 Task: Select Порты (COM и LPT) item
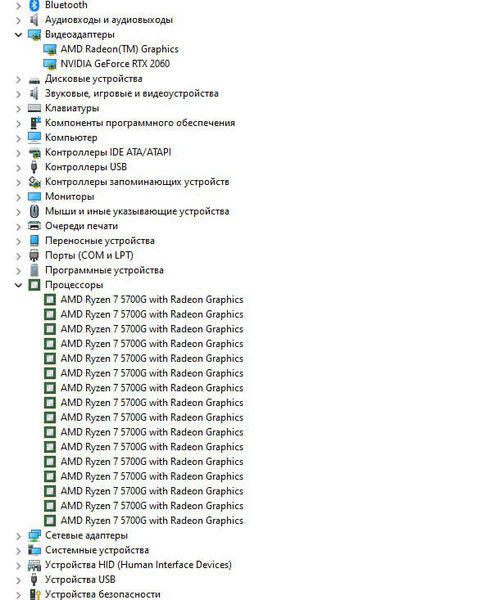(89, 255)
